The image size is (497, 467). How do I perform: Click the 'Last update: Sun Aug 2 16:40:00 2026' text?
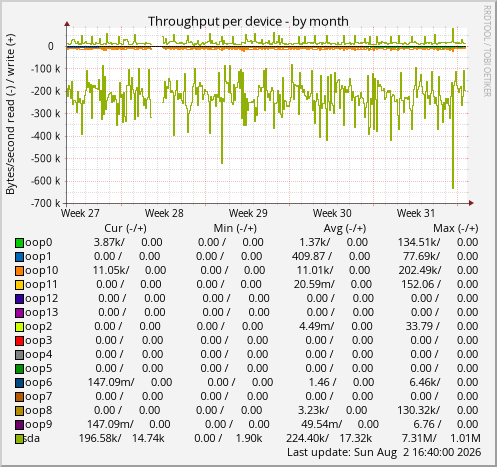[384, 453]
